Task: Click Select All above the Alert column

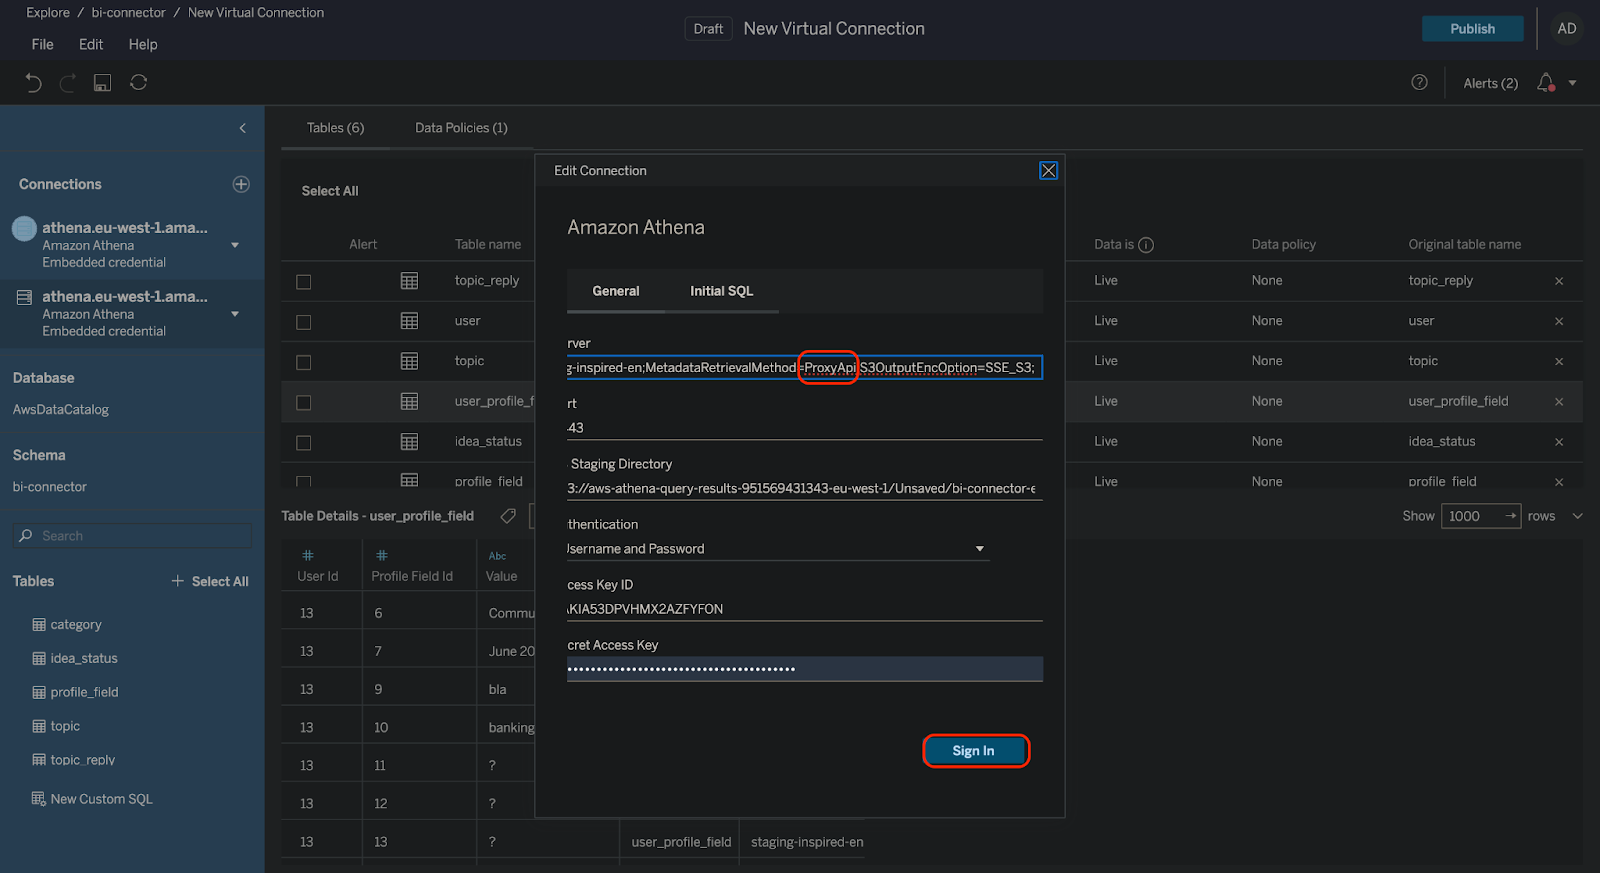Action: 330,191
